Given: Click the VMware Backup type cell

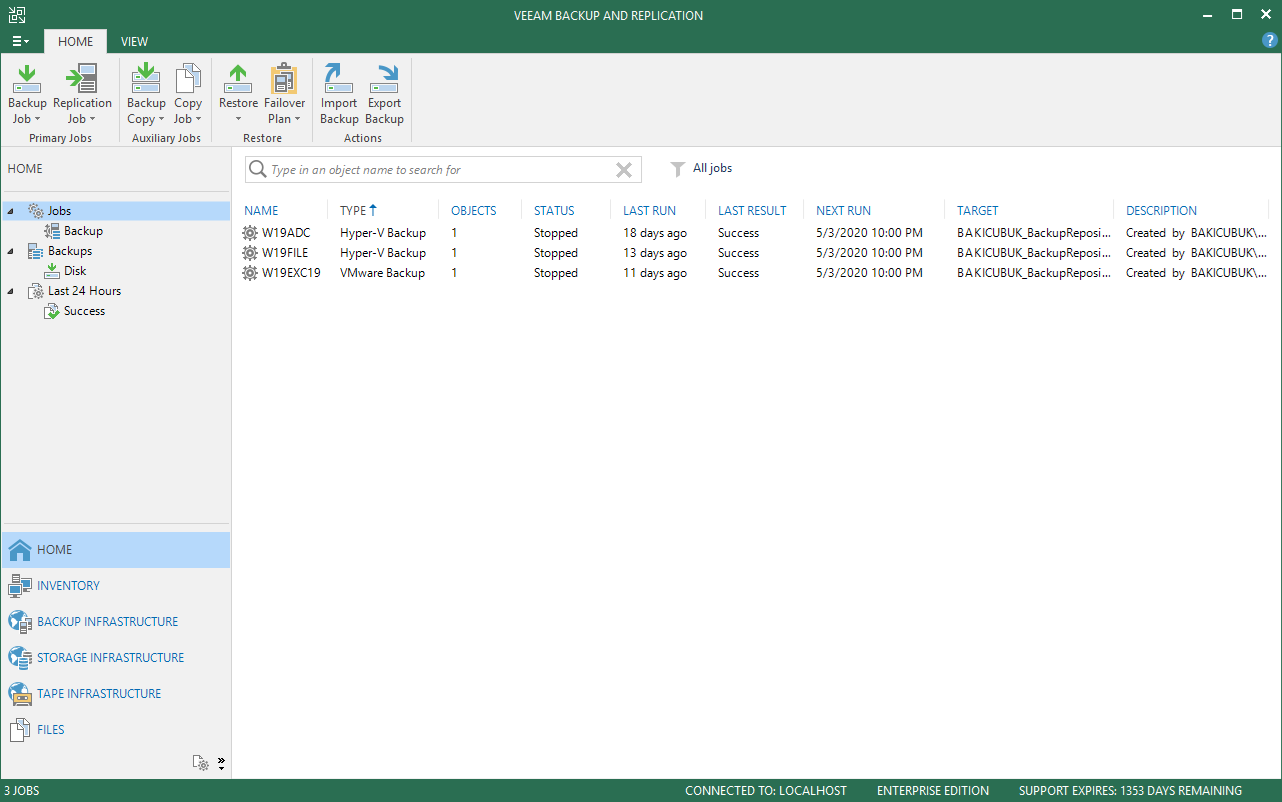Looking at the screenshot, I should 382,273.
